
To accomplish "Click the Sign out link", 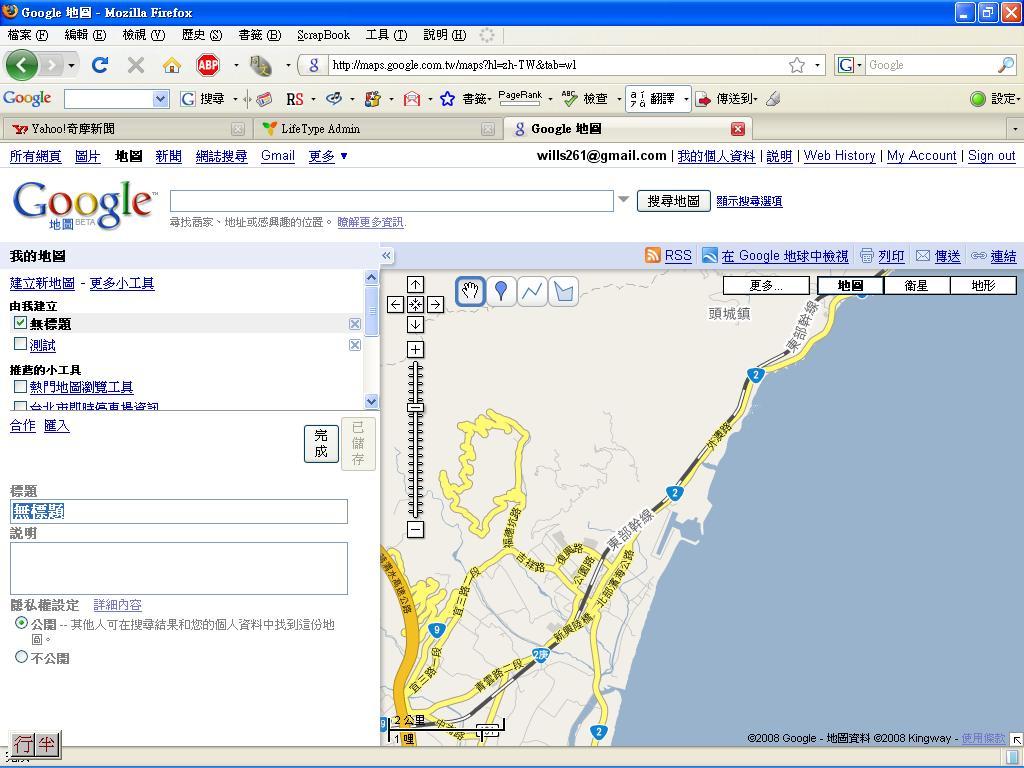I will tap(991, 155).
